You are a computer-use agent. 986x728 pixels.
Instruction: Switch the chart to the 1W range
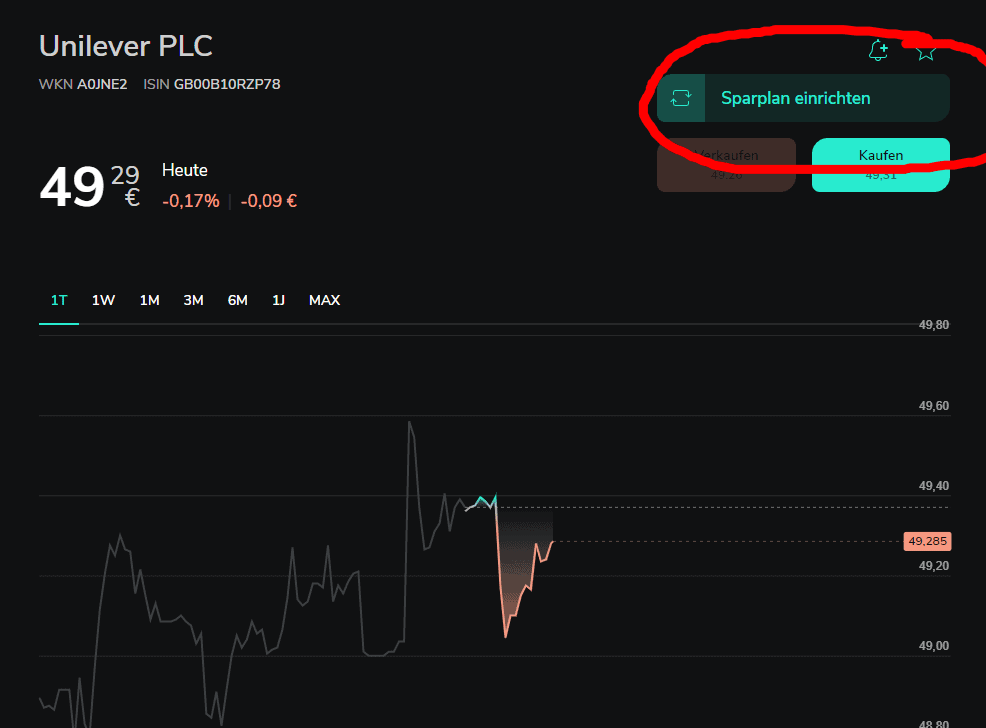click(104, 301)
